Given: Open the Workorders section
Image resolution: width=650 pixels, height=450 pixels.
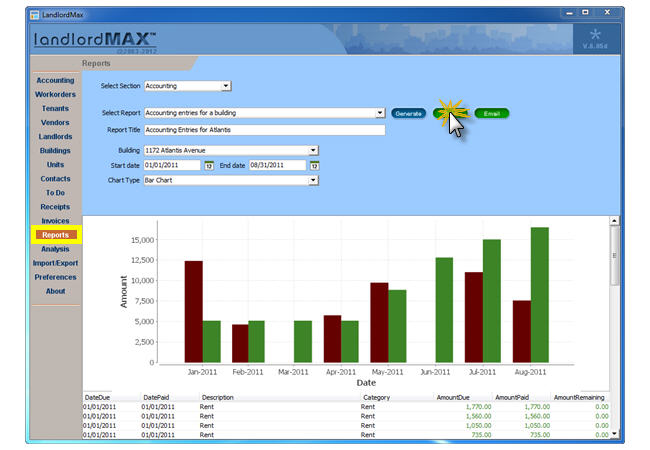Looking at the screenshot, I should click(x=55, y=94).
